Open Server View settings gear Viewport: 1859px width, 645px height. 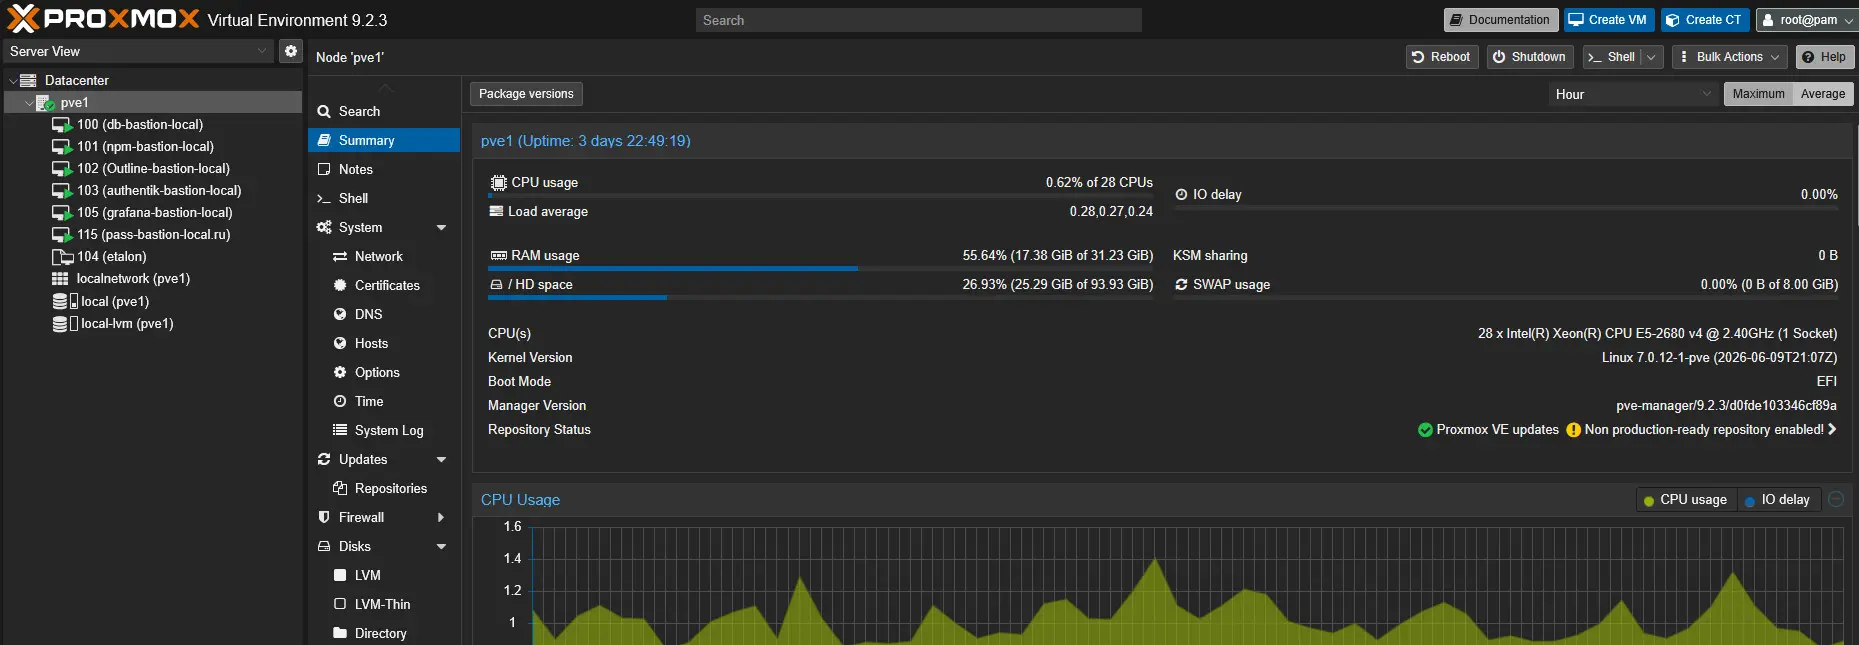pos(290,51)
